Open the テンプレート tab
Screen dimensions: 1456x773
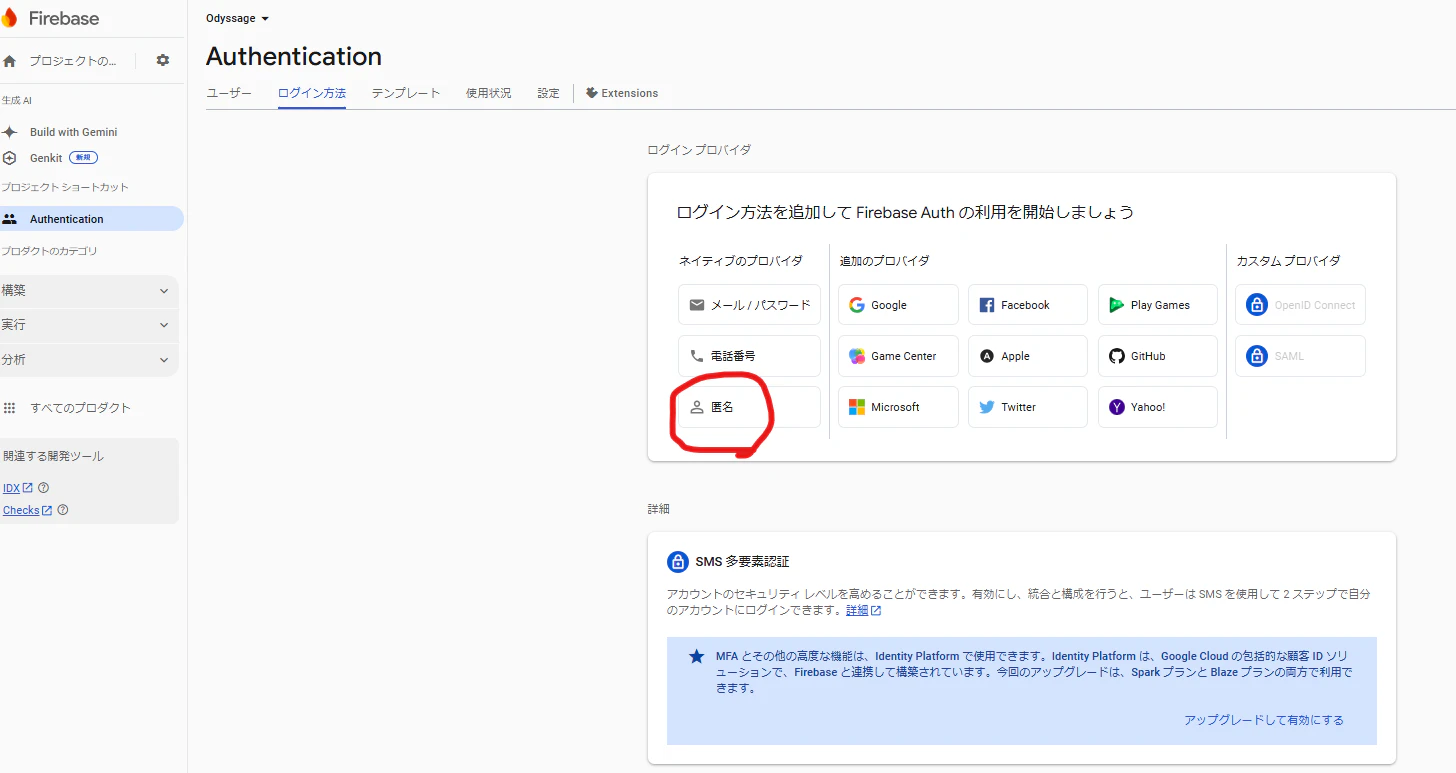tap(406, 93)
